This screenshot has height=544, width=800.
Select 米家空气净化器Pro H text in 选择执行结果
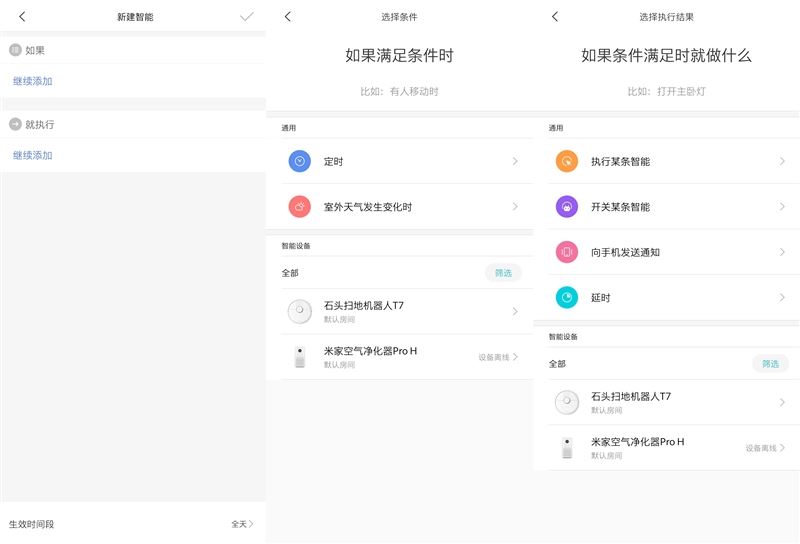pos(638,441)
